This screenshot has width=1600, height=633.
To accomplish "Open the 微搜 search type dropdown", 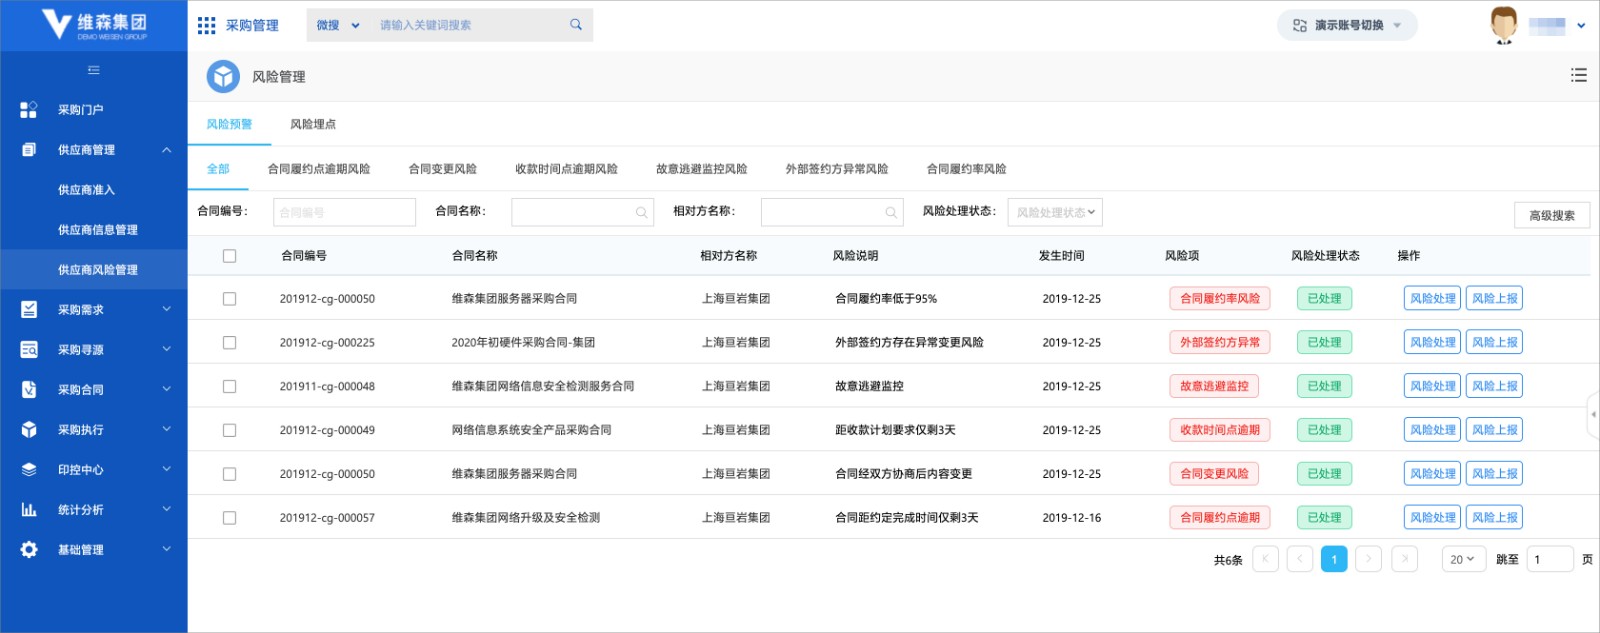I will (338, 25).
